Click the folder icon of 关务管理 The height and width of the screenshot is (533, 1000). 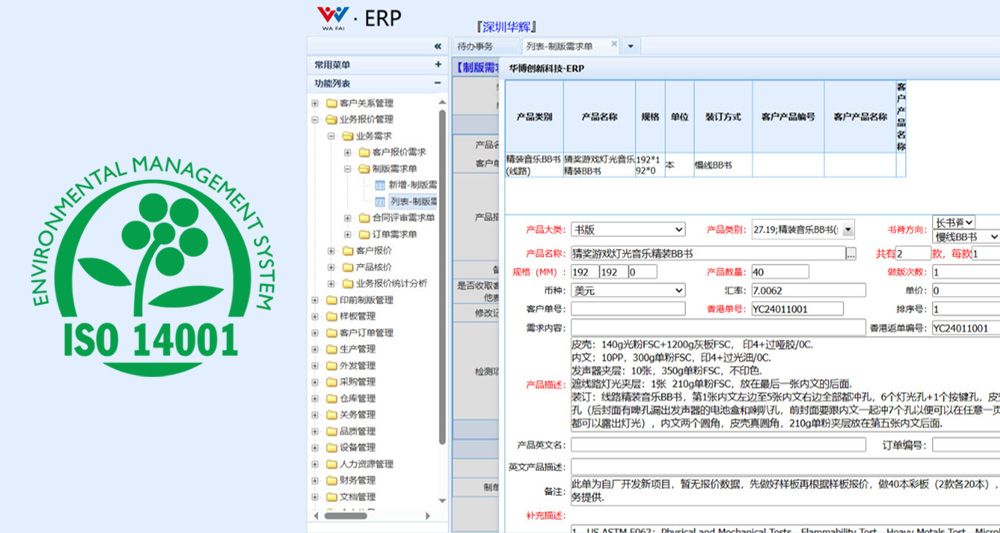point(332,415)
